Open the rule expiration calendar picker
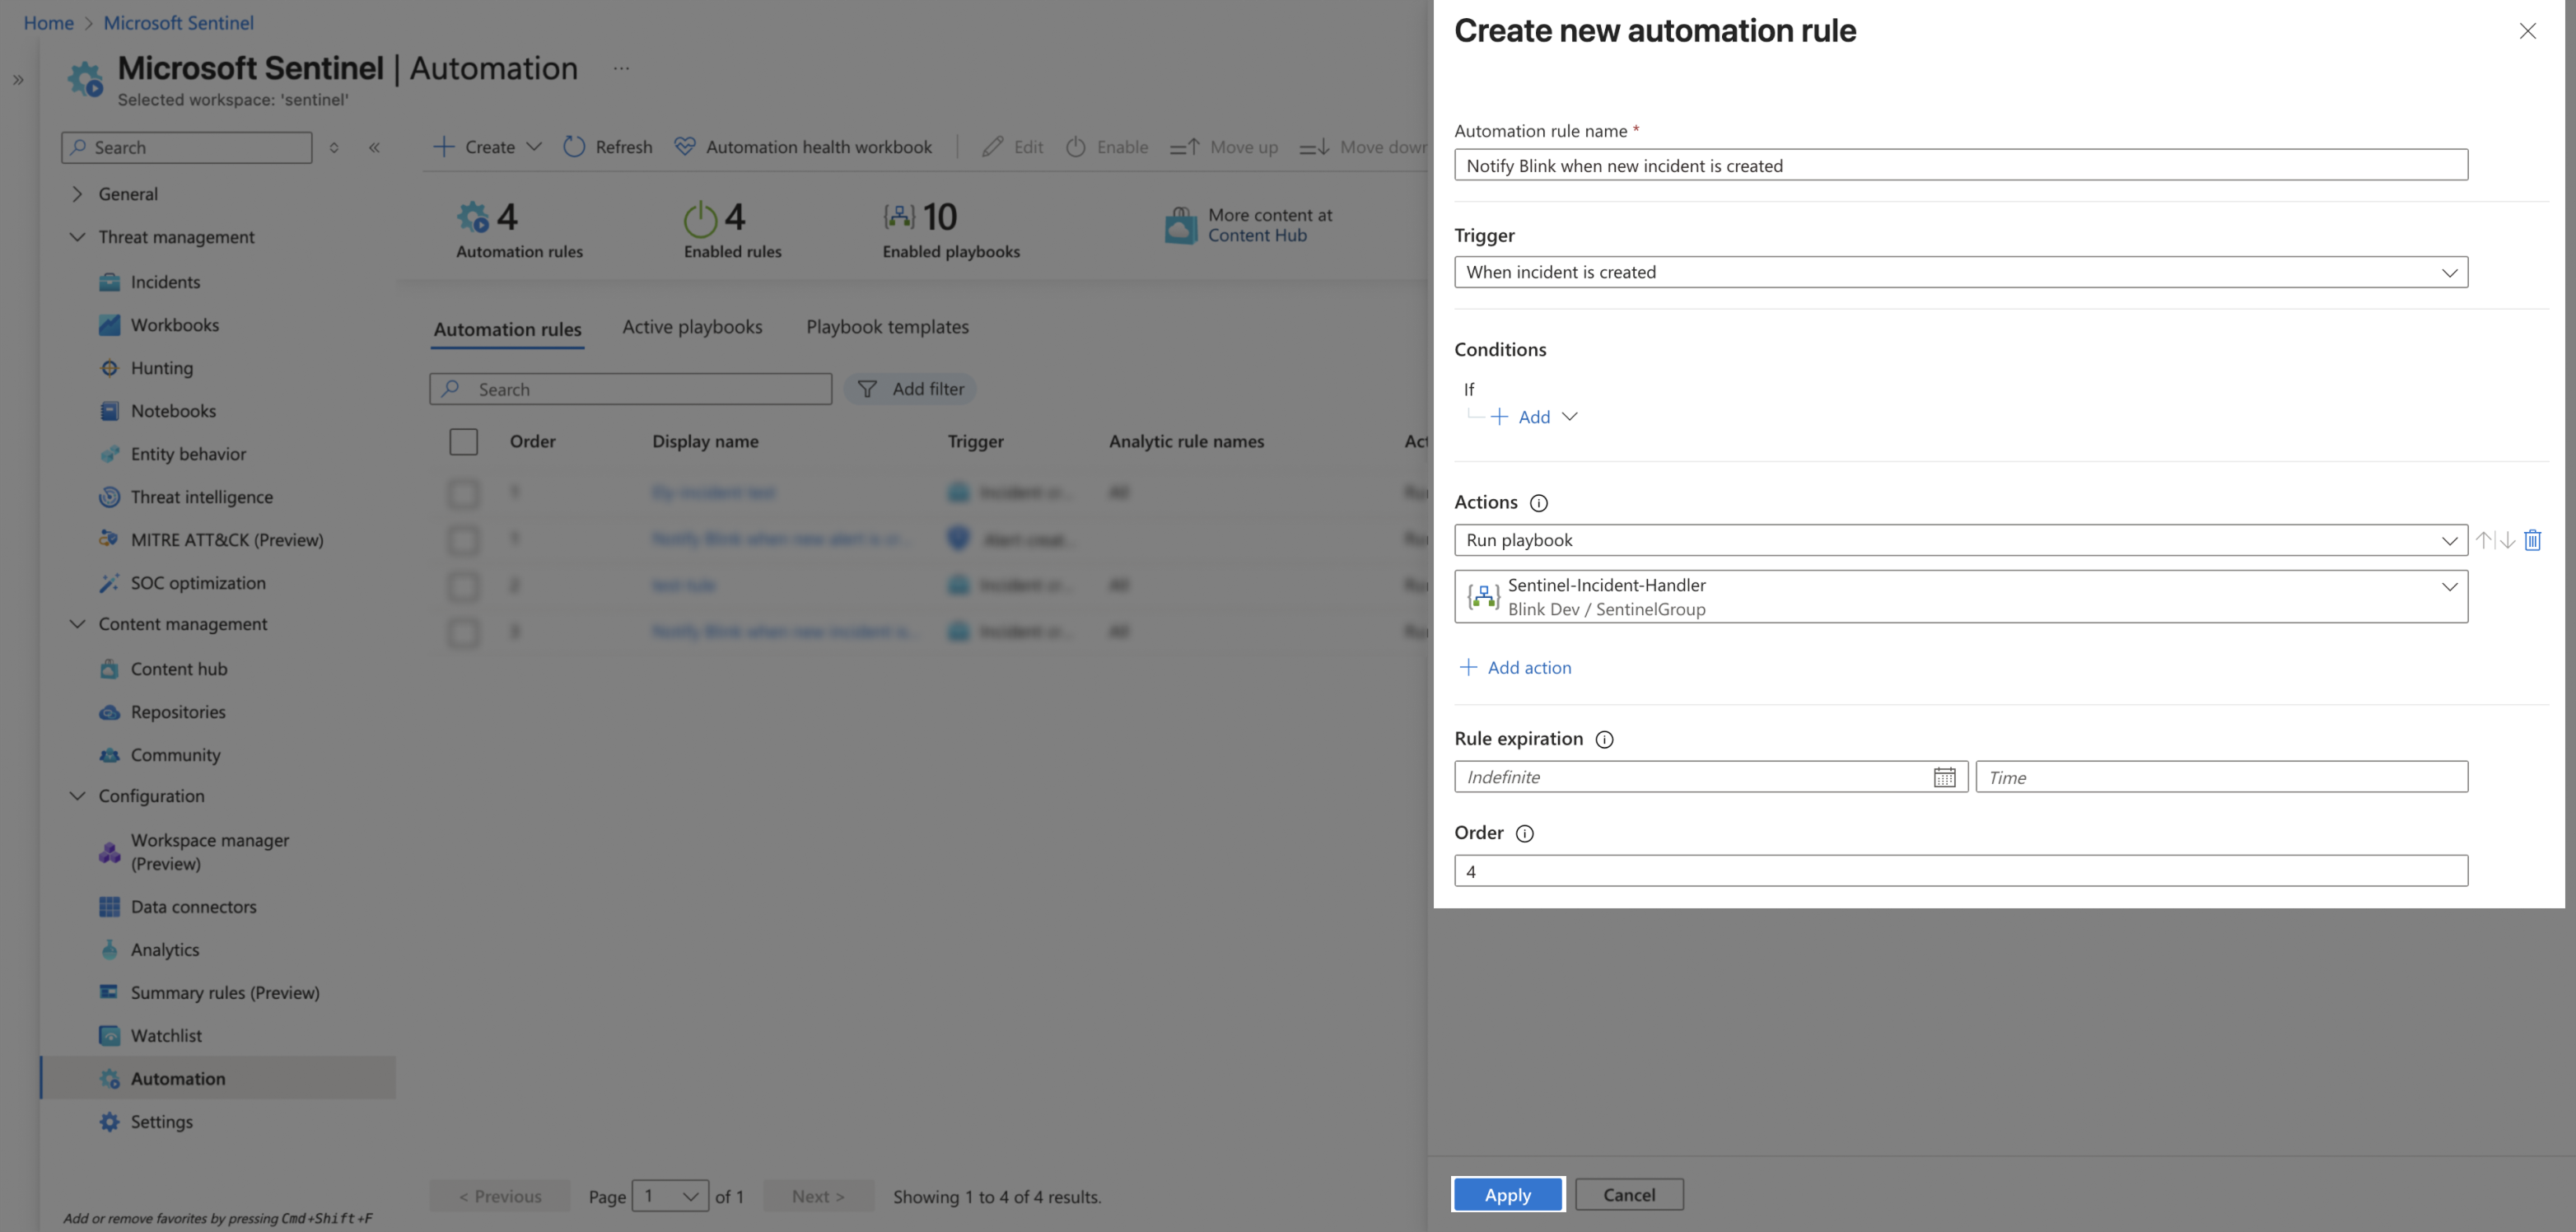This screenshot has height=1232, width=2576. [x=1944, y=777]
